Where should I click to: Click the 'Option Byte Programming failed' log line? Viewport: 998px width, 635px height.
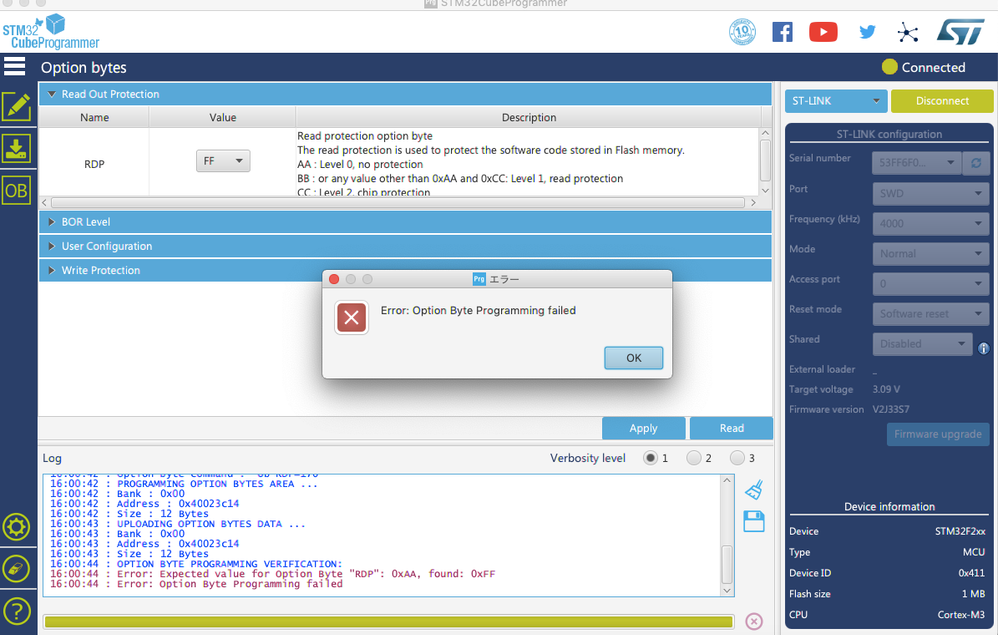click(197, 584)
